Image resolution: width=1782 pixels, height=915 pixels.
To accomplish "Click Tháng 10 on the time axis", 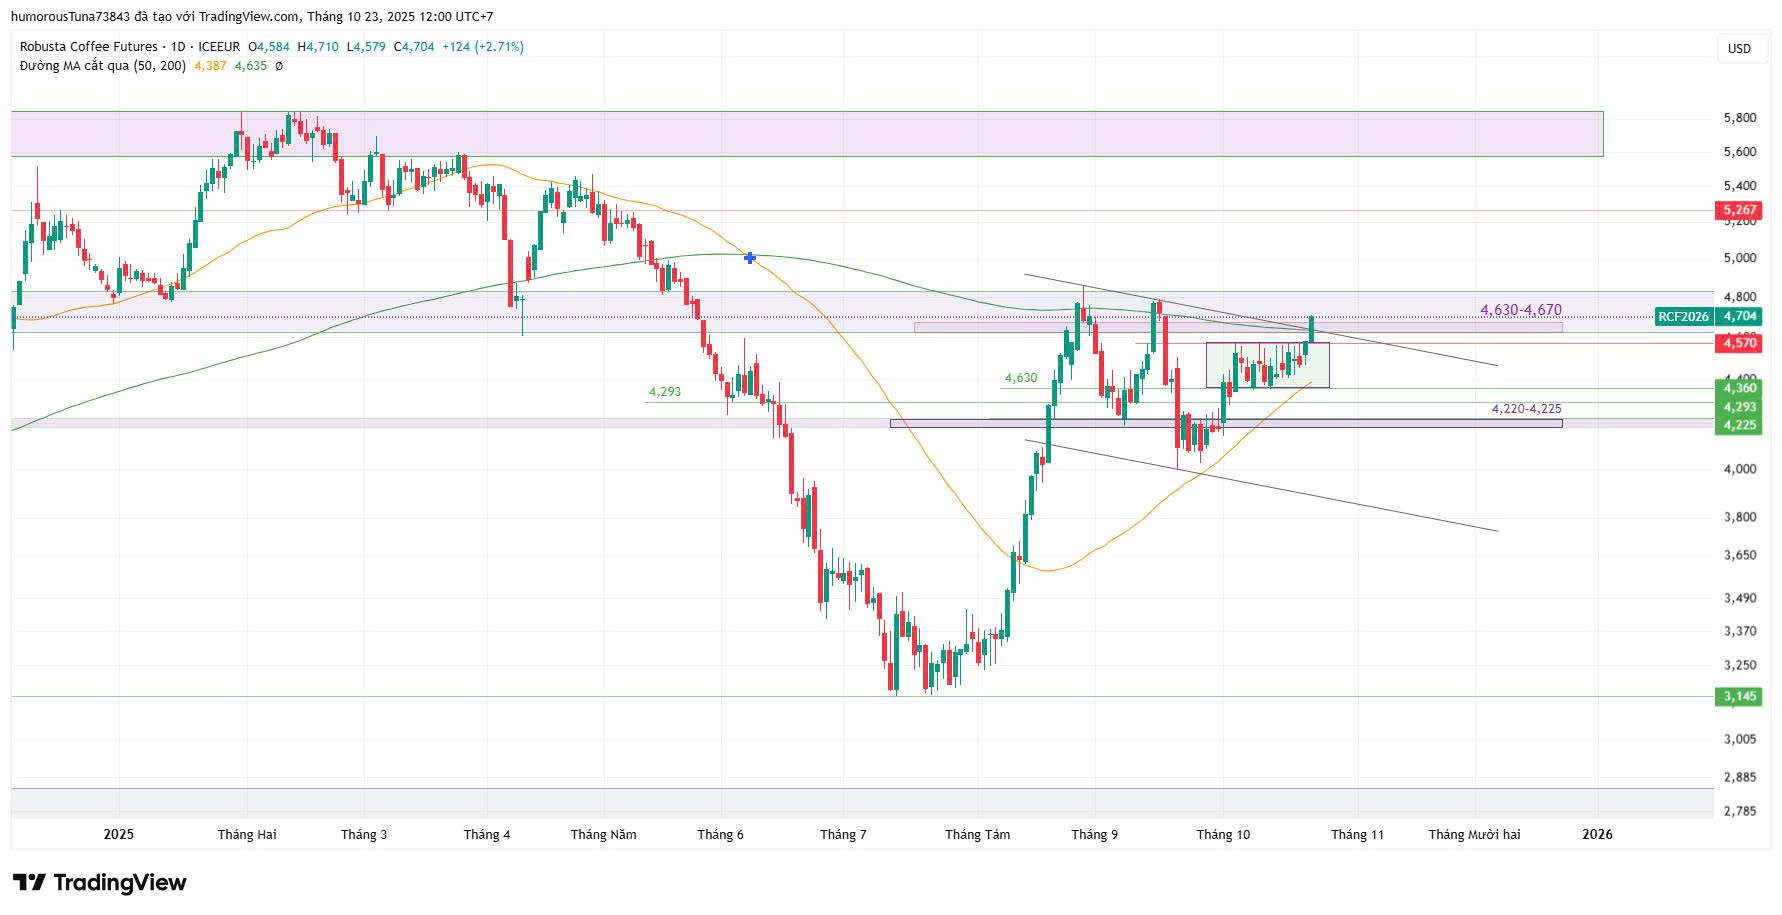I will (x=1223, y=834).
